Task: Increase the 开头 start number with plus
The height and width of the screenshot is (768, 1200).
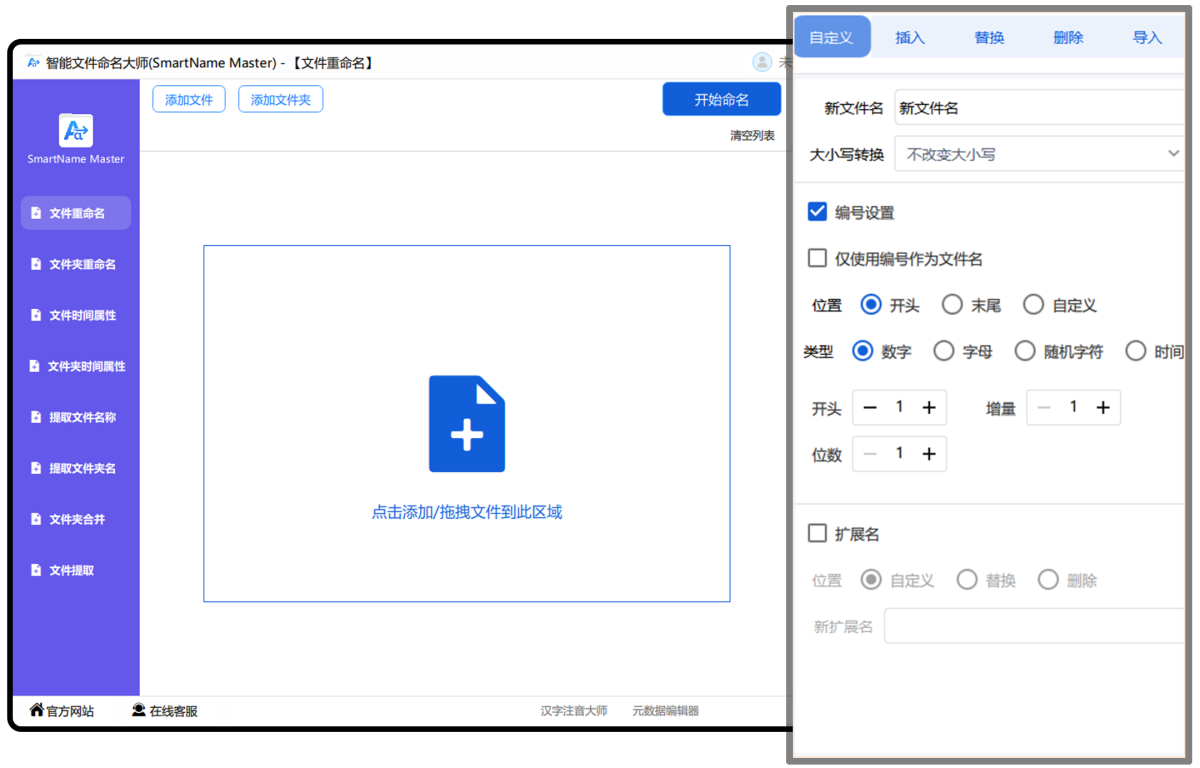Action: point(929,408)
